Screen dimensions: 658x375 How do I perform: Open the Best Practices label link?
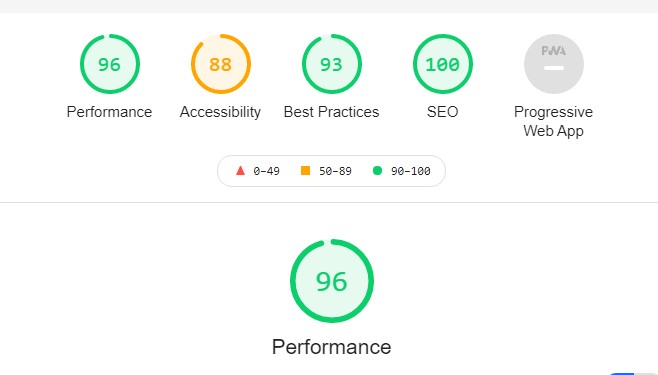332,112
